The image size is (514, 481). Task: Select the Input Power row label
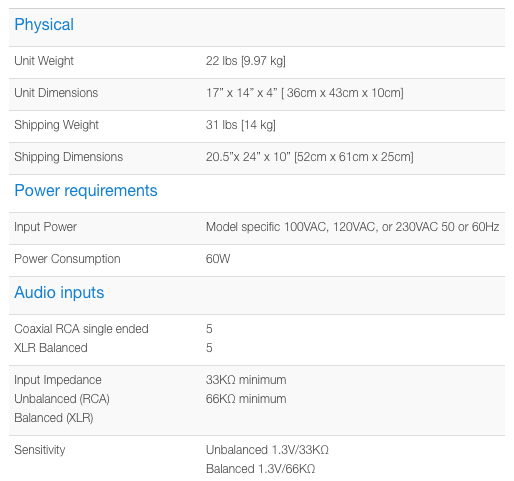pyautogui.click(x=45, y=227)
